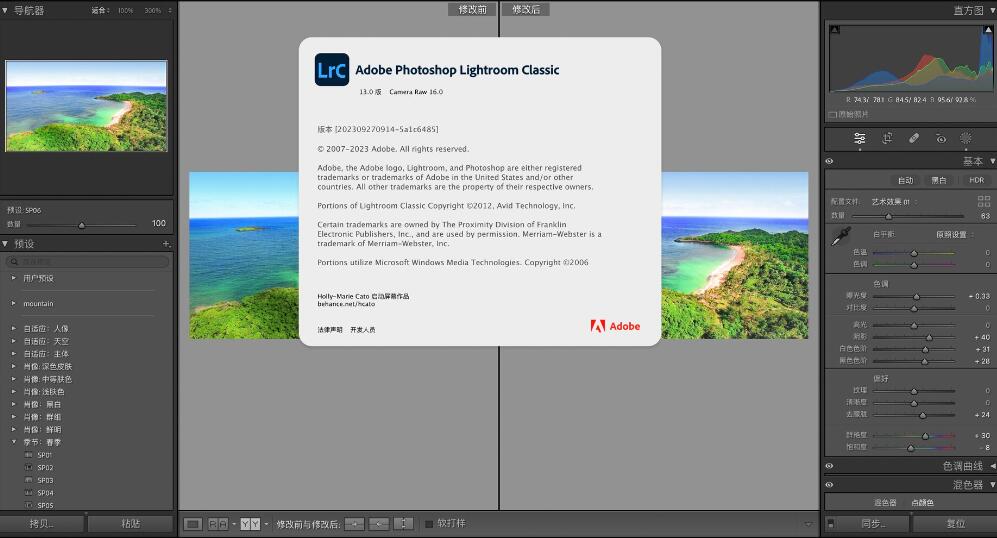The width and height of the screenshot is (997, 538).
Task: Switch to the 混色器 mixer tab
Action: [885, 502]
